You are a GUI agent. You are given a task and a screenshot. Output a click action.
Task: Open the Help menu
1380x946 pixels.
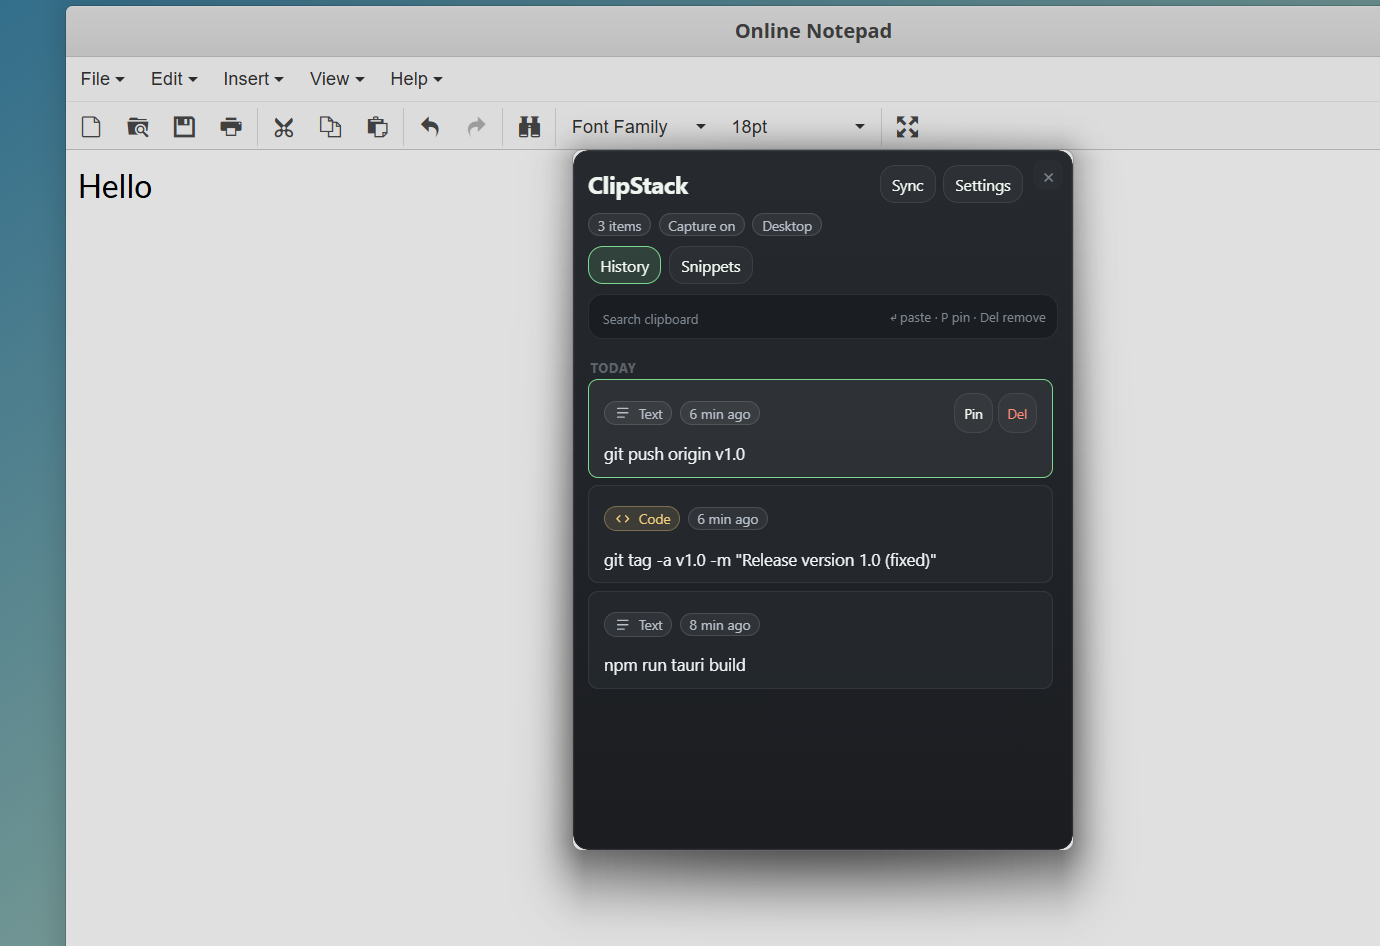click(416, 79)
